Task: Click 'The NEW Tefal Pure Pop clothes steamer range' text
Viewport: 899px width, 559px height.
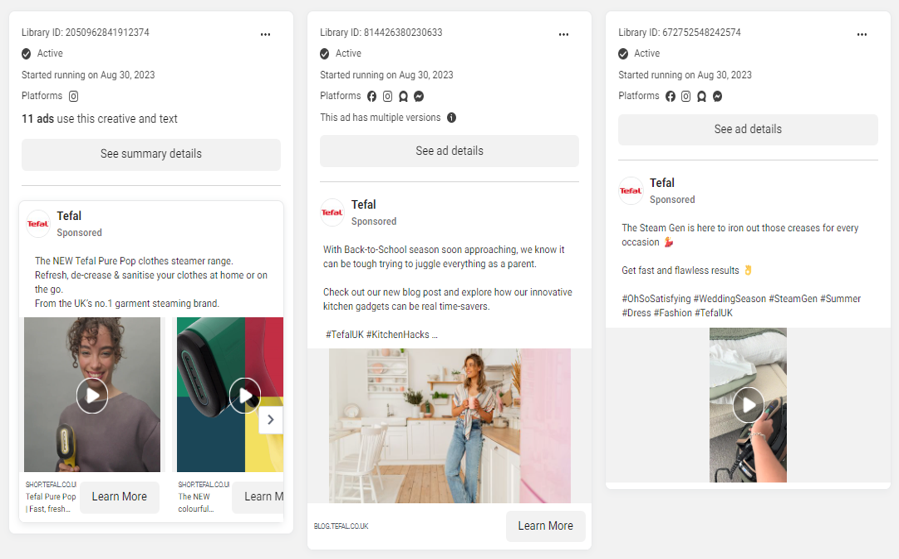Action: pos(134,261)
